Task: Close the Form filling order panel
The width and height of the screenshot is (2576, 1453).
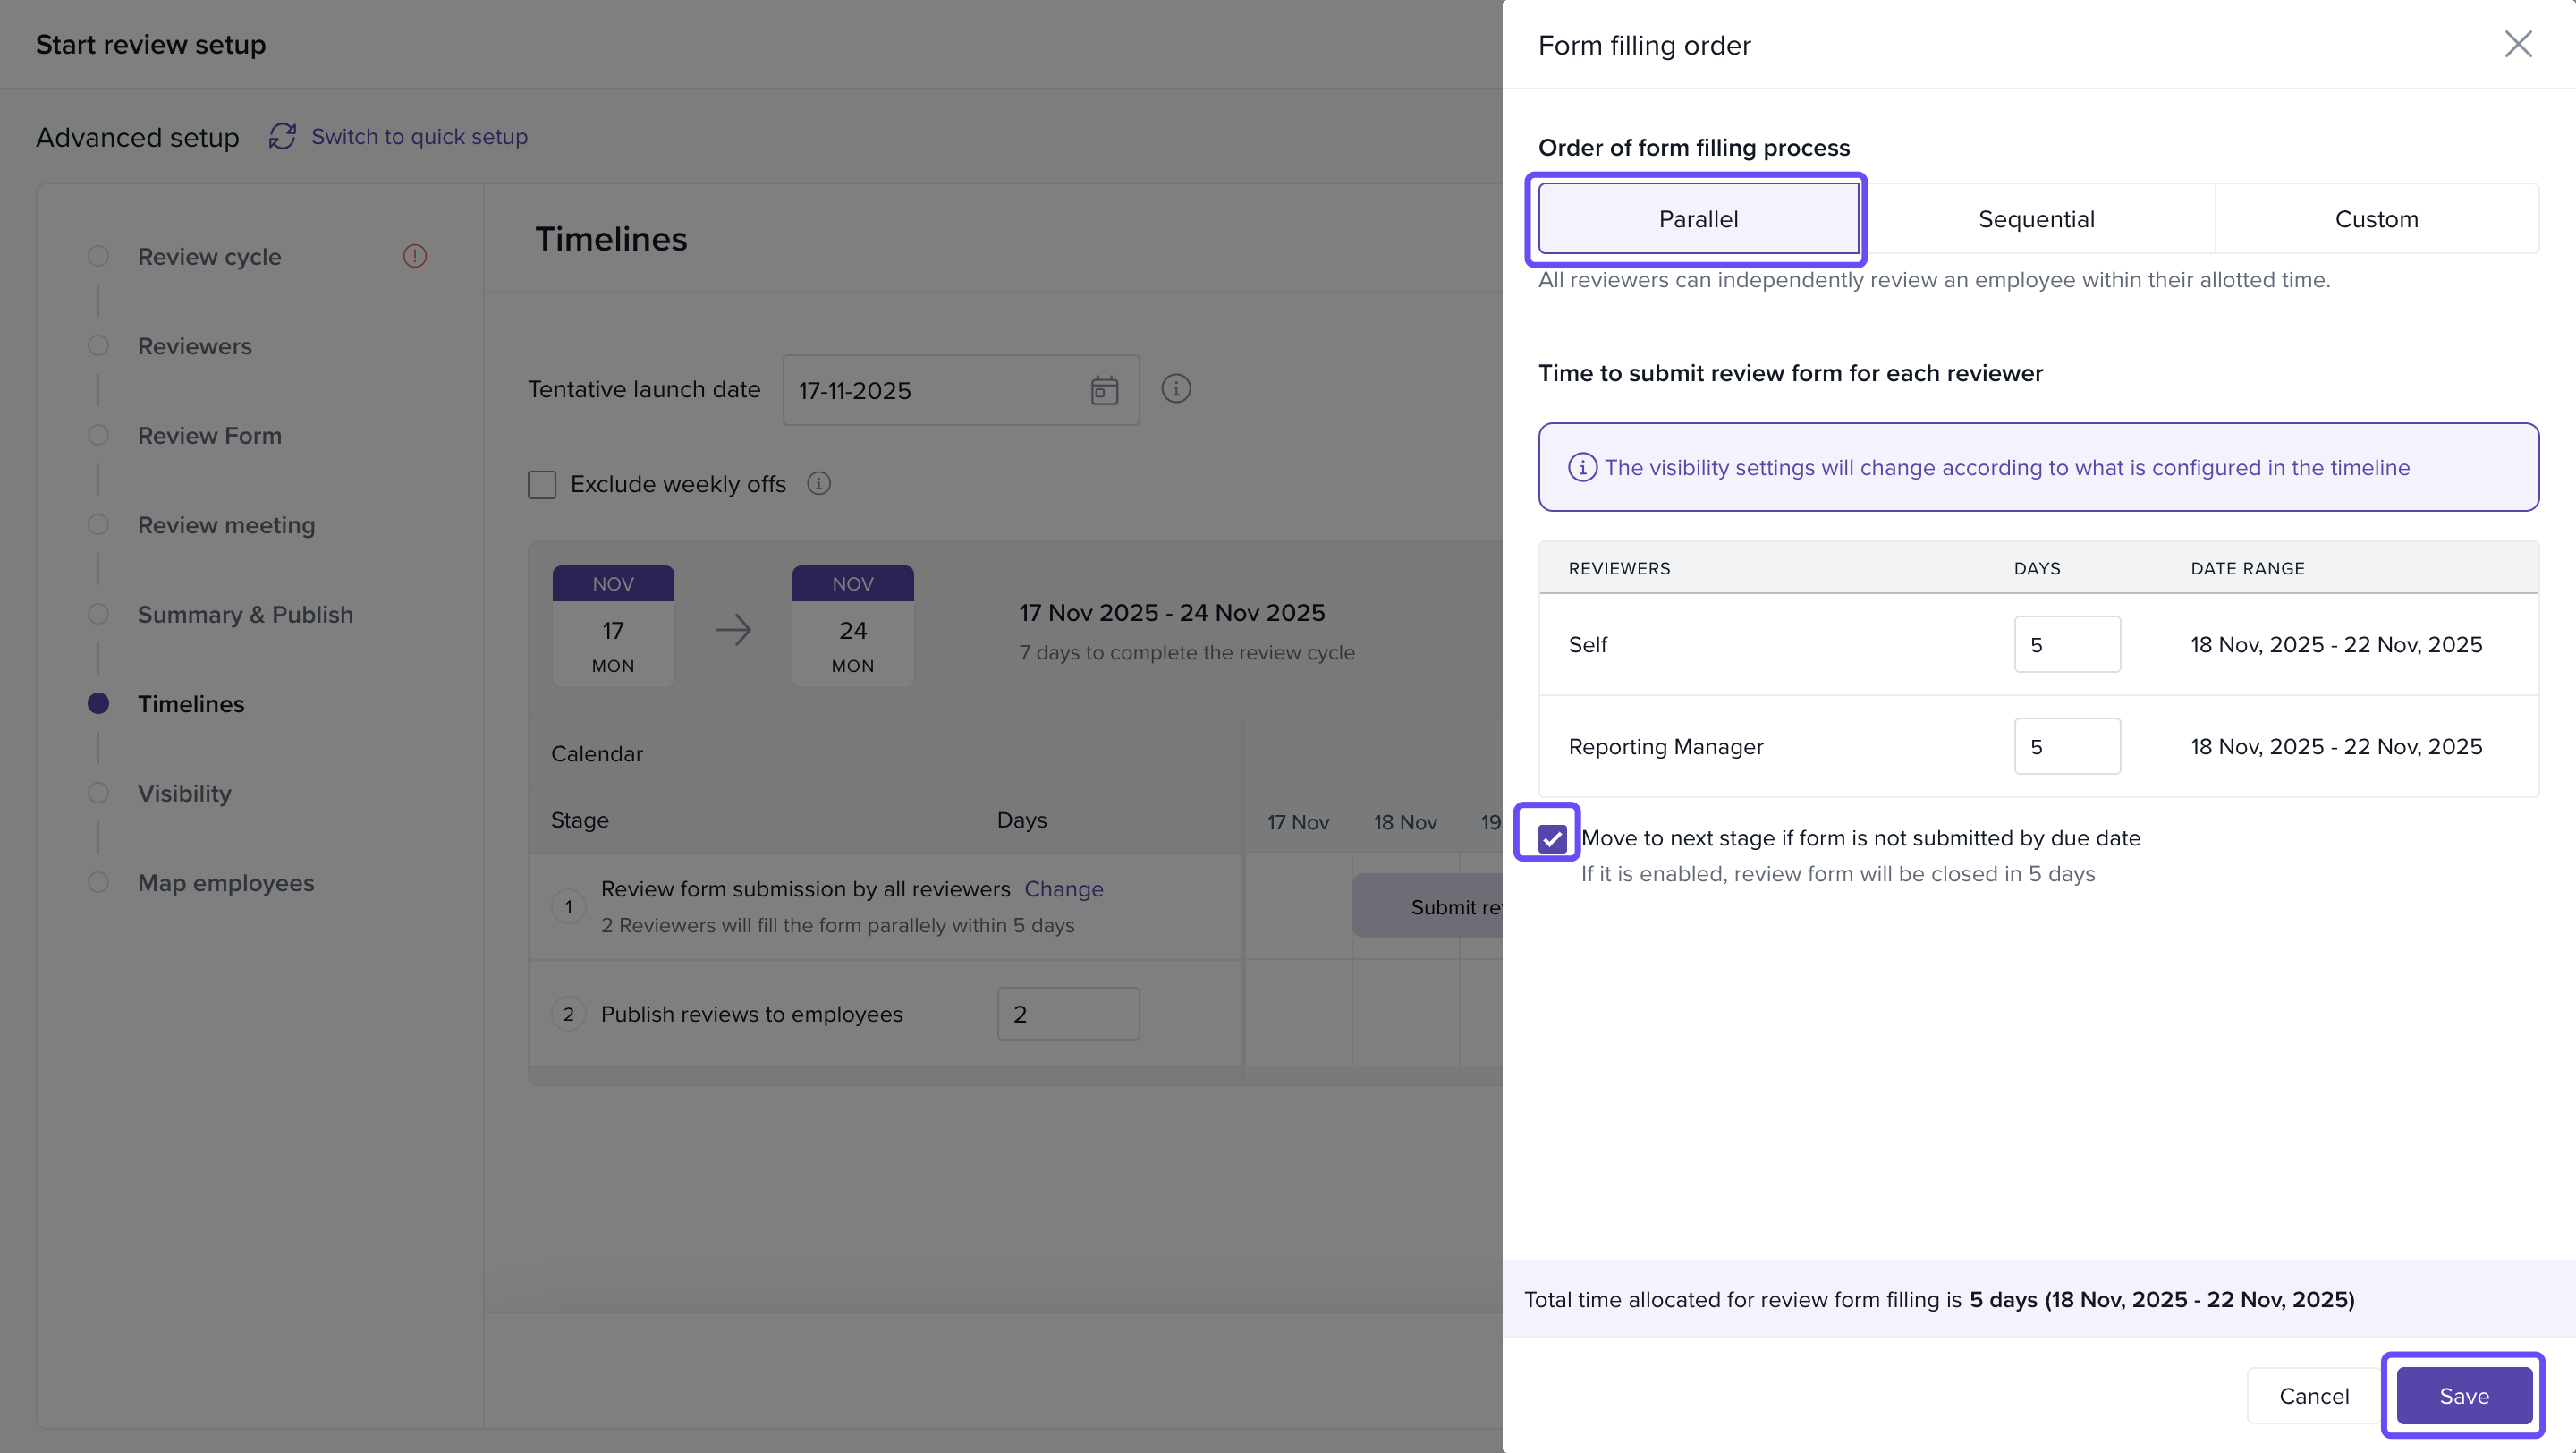Action: coord(2517,44)
